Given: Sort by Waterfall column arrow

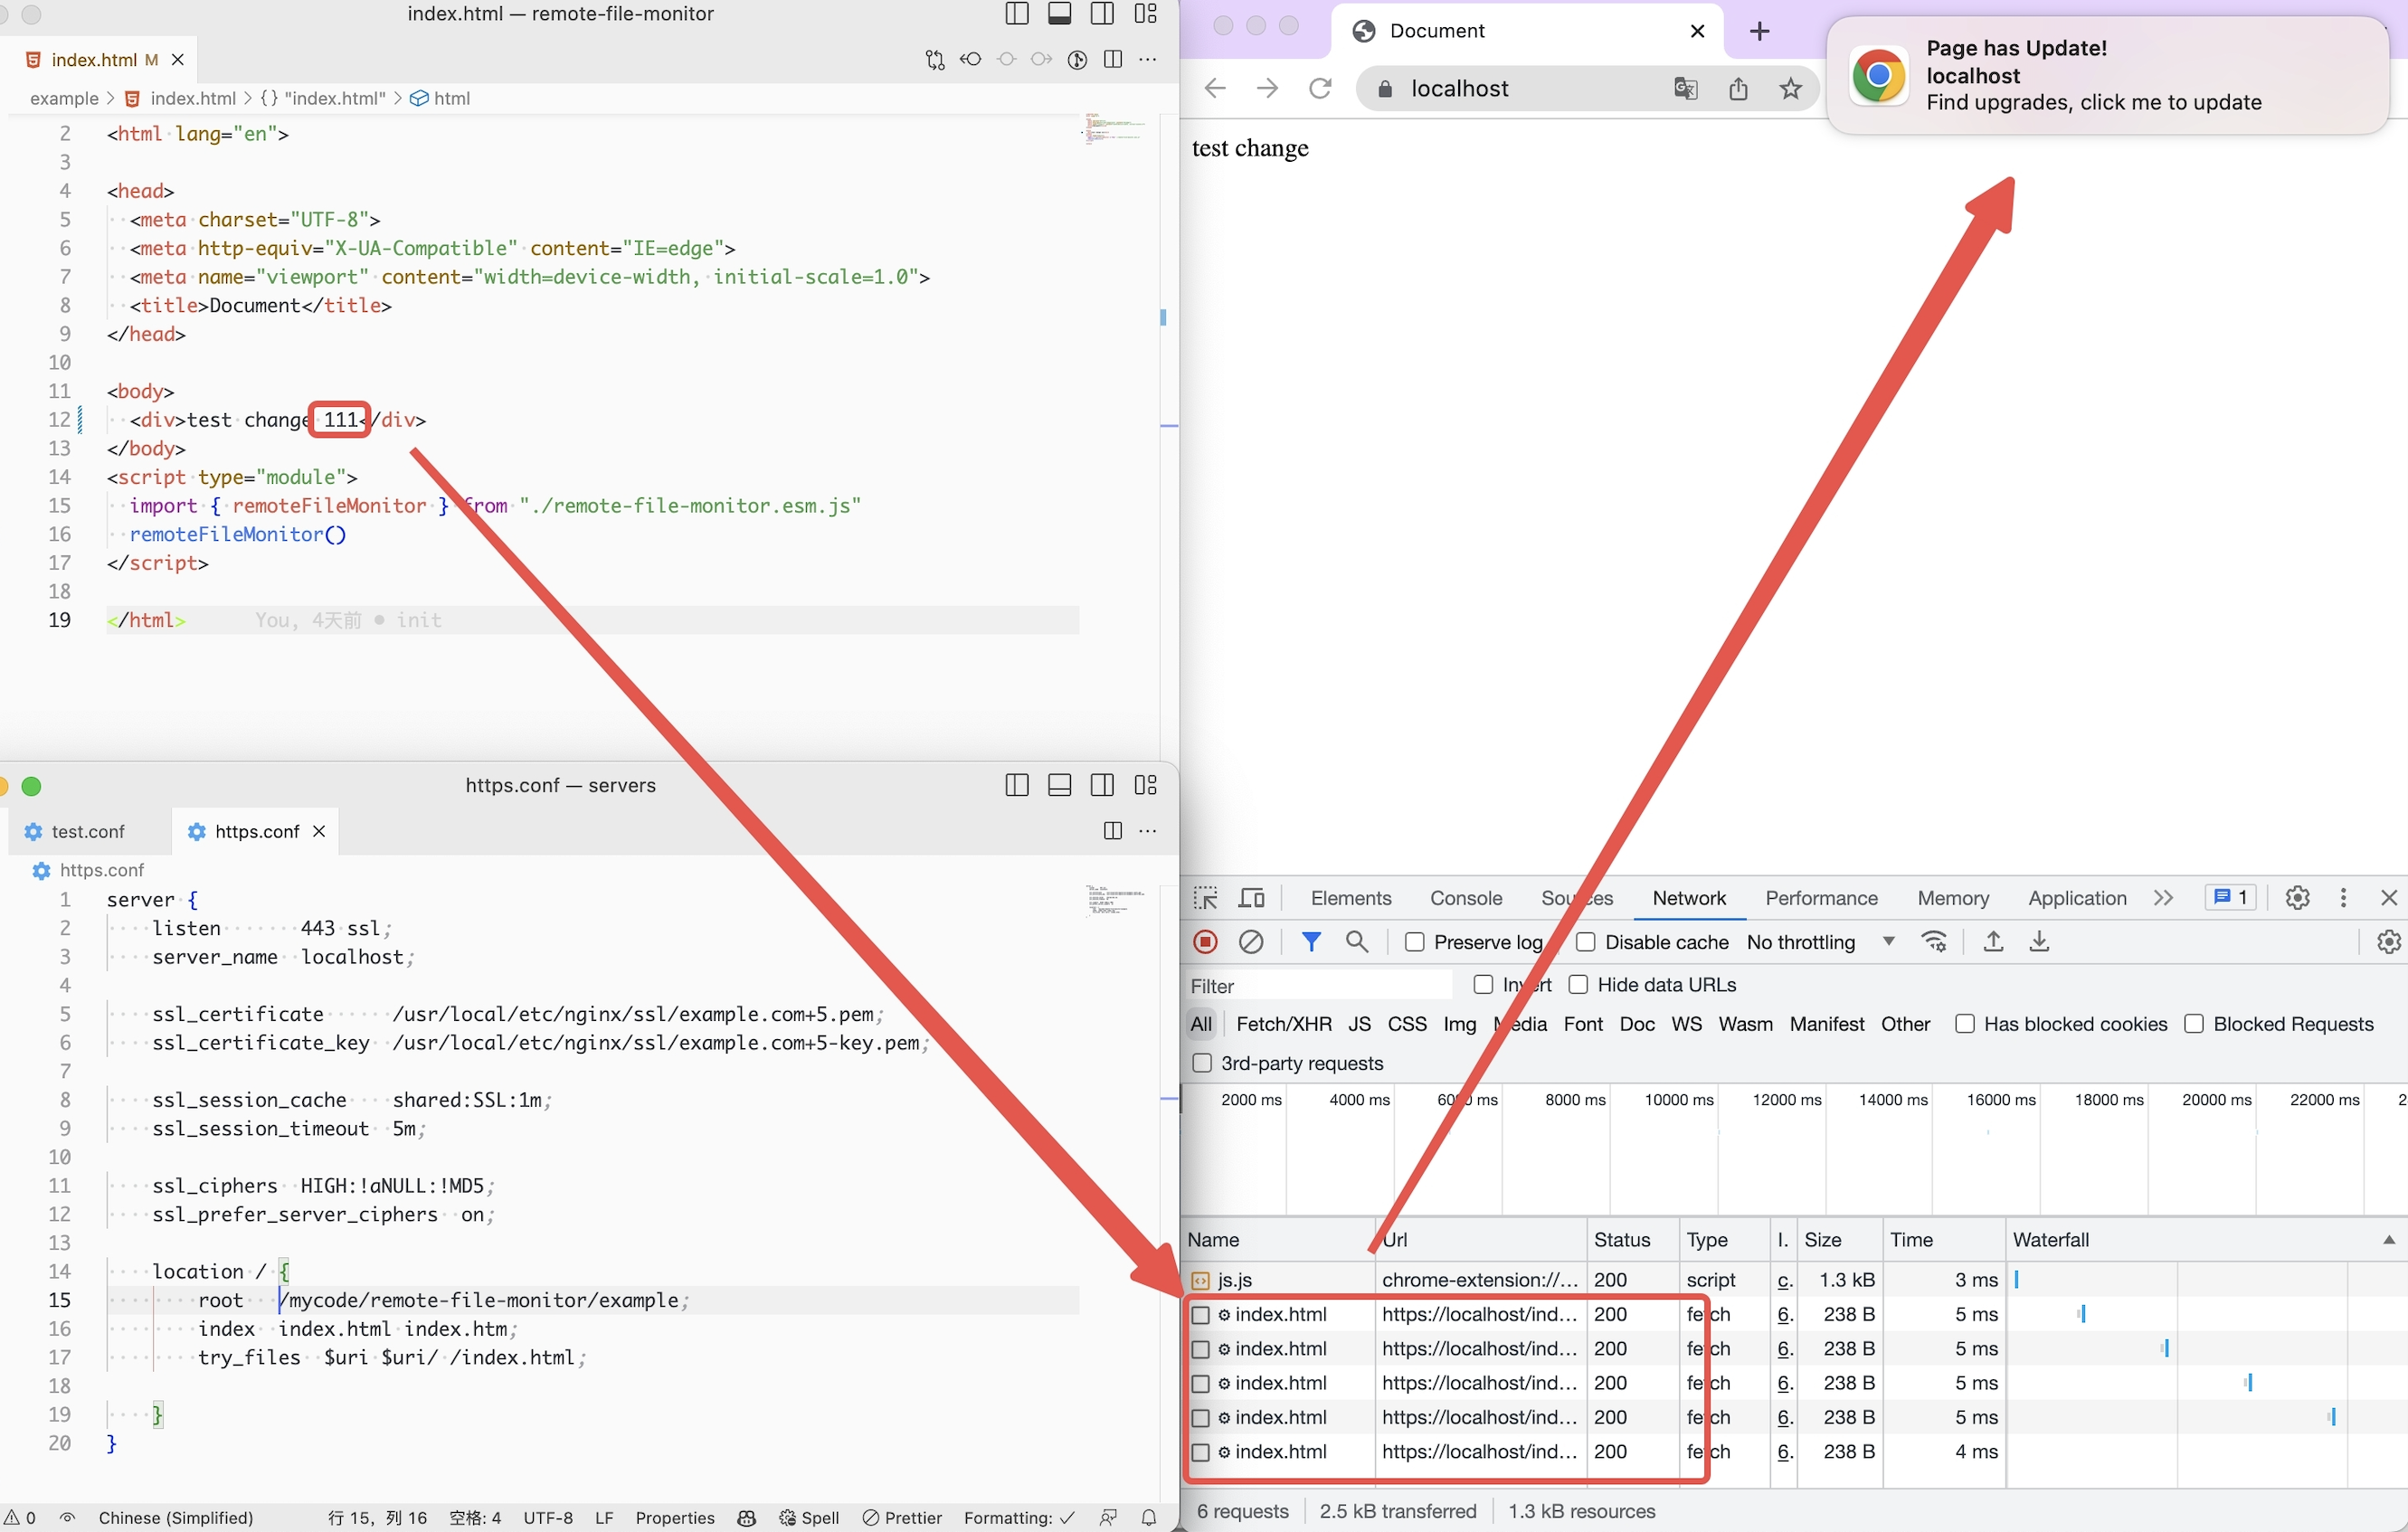Looking at the screenshot, I should 2388,1240.
